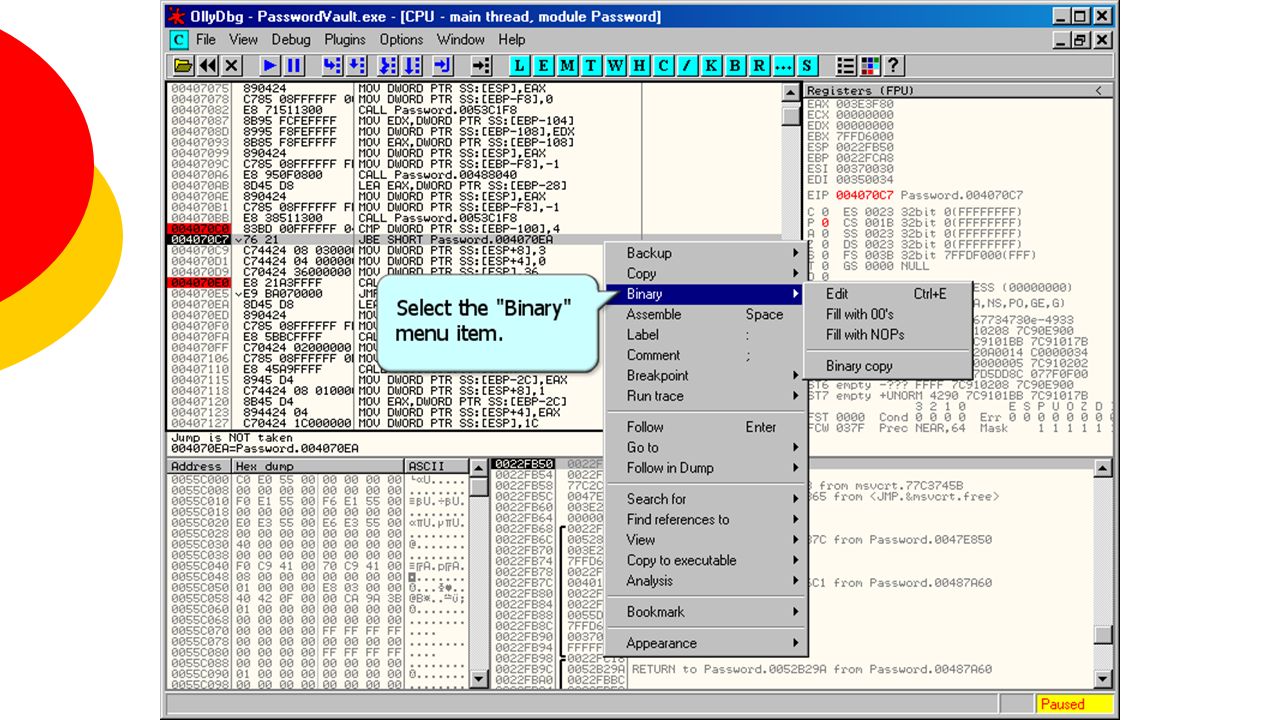
Task: Open Source window with S button
Action: 807,66
